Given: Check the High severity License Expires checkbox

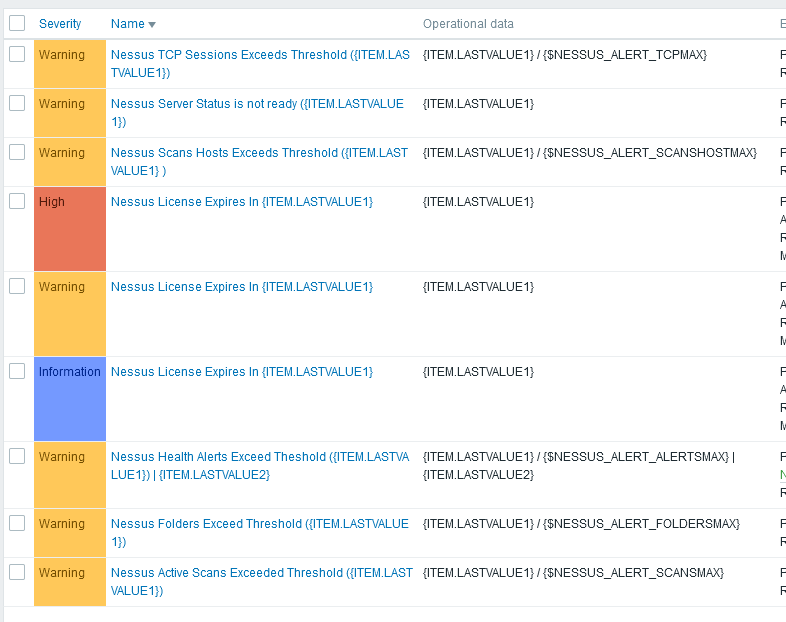Looking at the screenshot, I should point(17,201).
